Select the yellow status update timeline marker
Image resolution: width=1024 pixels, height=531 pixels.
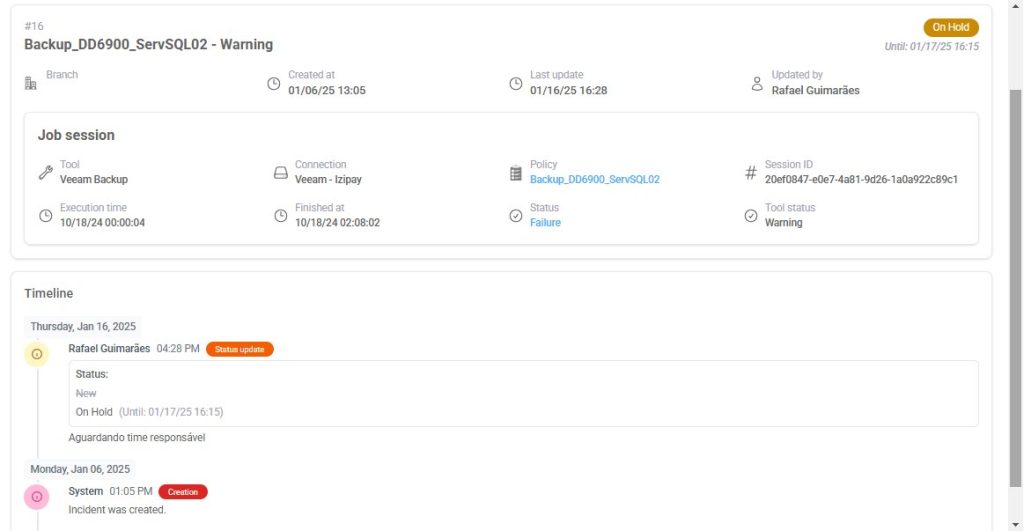click(x=37, y=354)
